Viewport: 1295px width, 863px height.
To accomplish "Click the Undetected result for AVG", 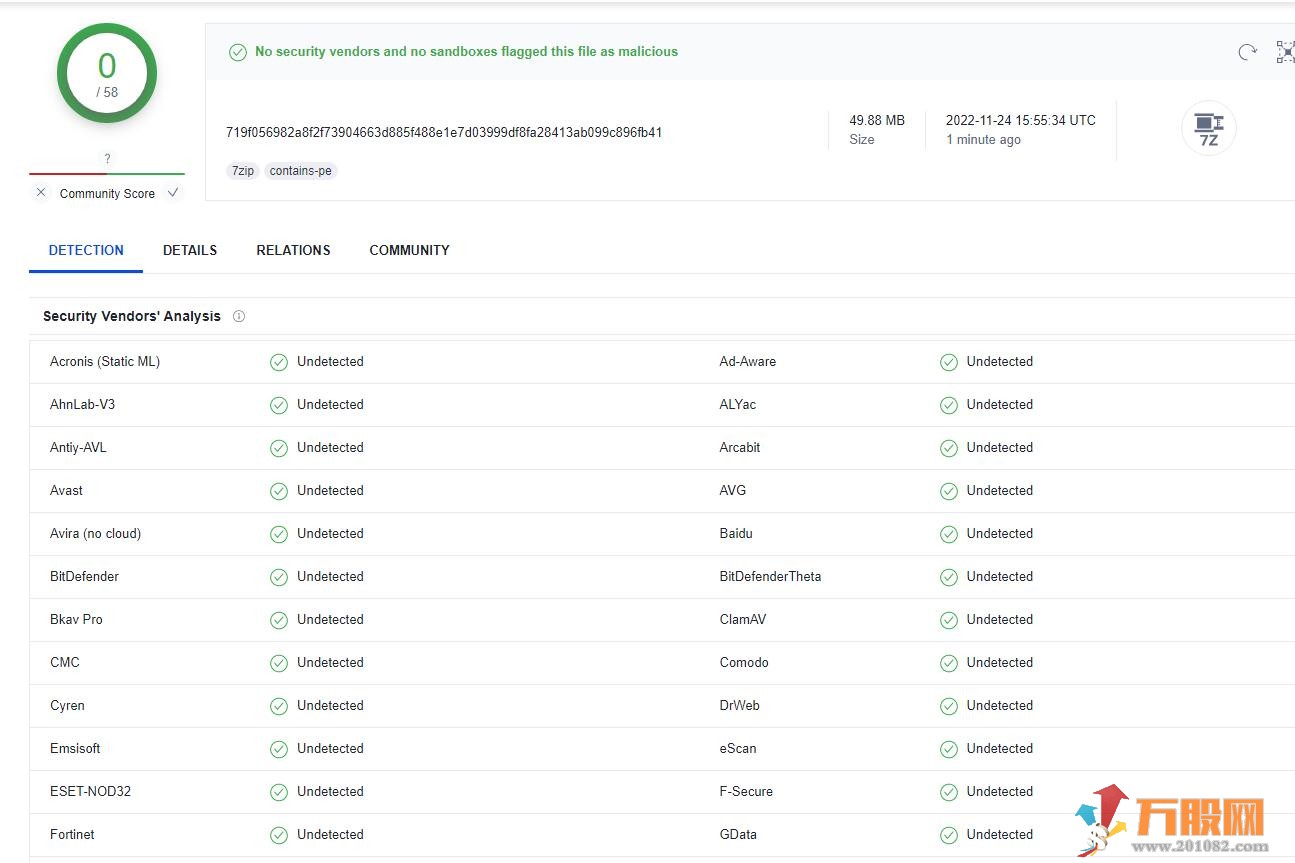I will click(1000, 490).
